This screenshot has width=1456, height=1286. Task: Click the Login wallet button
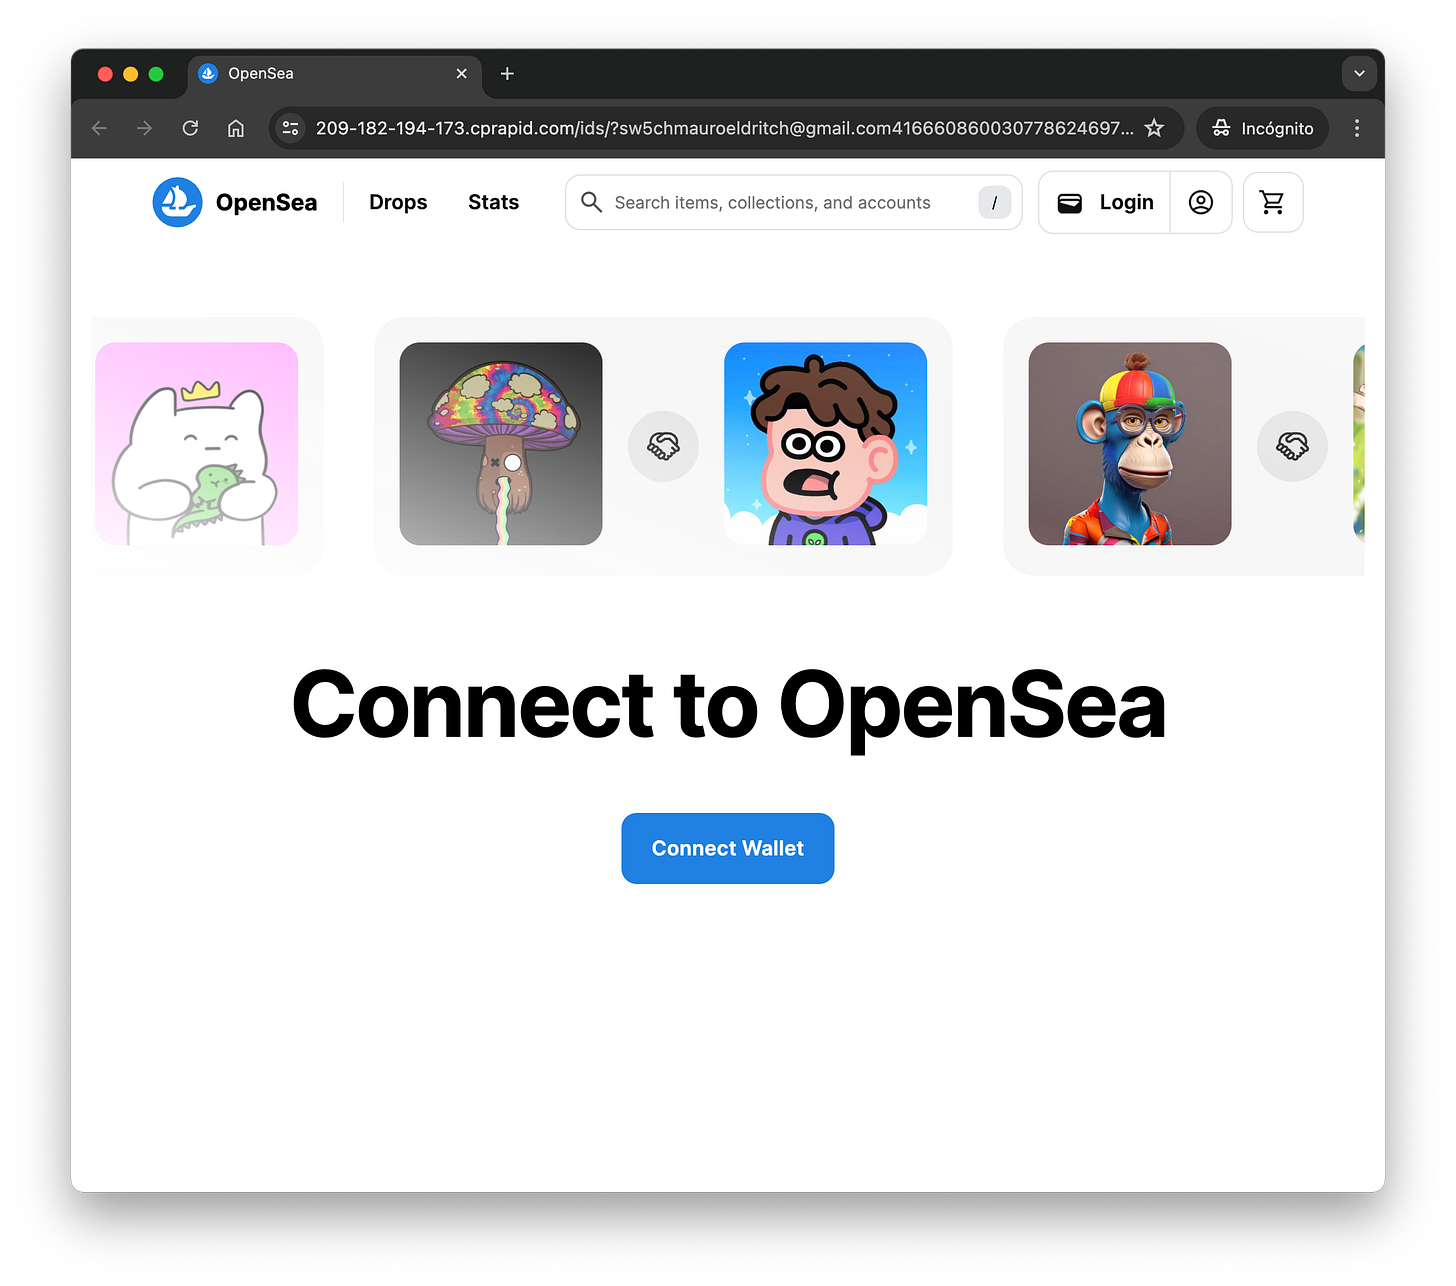tap(1105, 202)
